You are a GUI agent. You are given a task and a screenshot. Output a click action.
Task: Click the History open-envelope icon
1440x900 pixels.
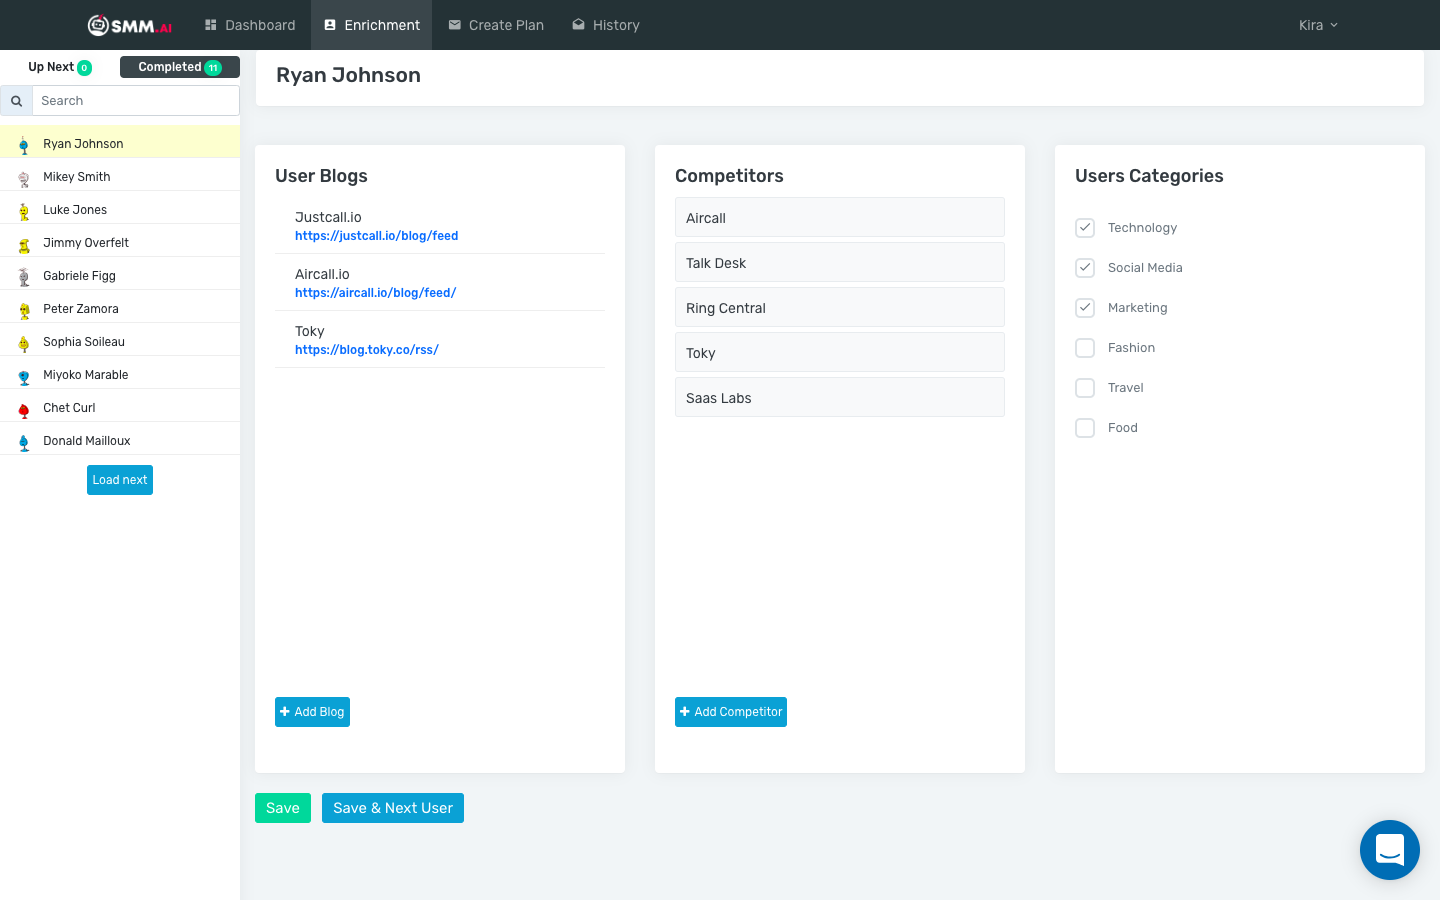tap(578, 25)
